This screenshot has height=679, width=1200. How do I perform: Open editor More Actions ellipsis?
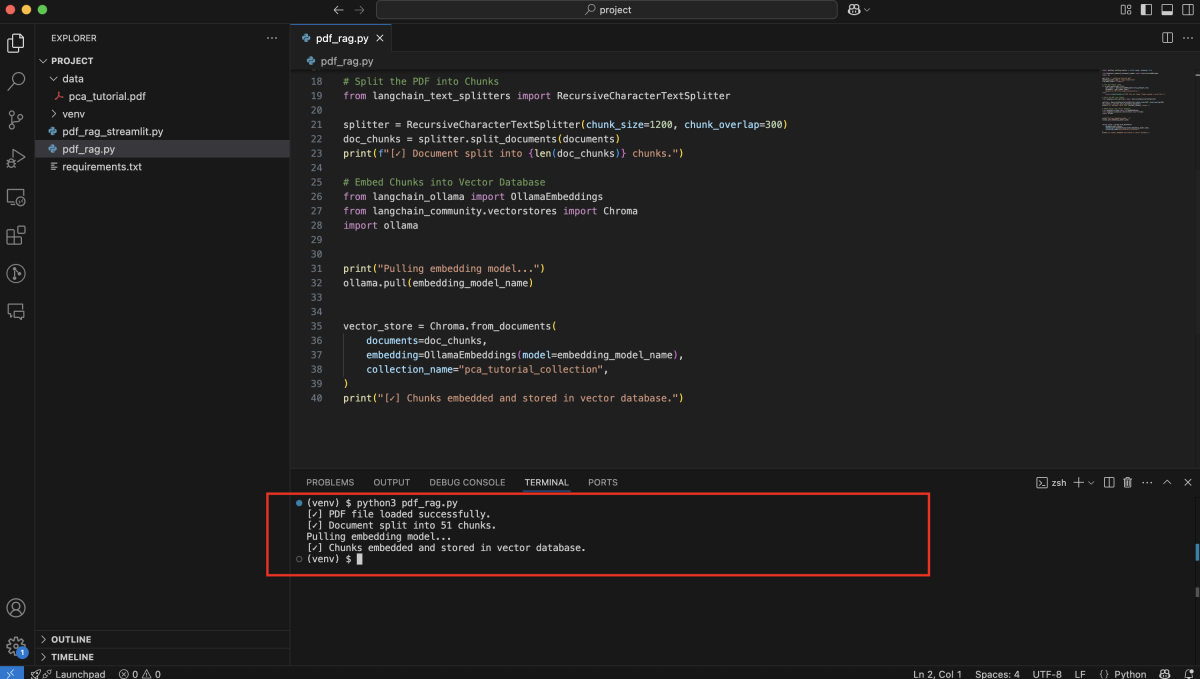tap(1186, 38)
